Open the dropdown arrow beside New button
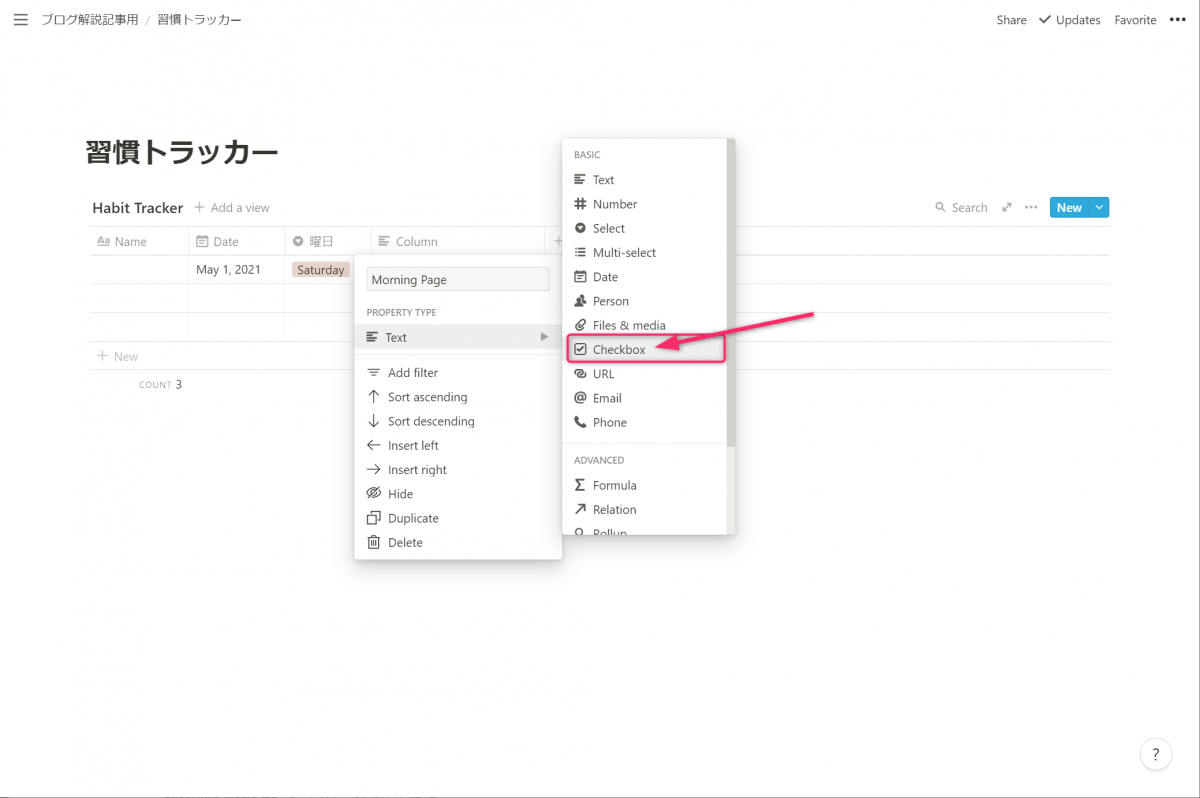1200x798 pixels. pos(1099,208)
